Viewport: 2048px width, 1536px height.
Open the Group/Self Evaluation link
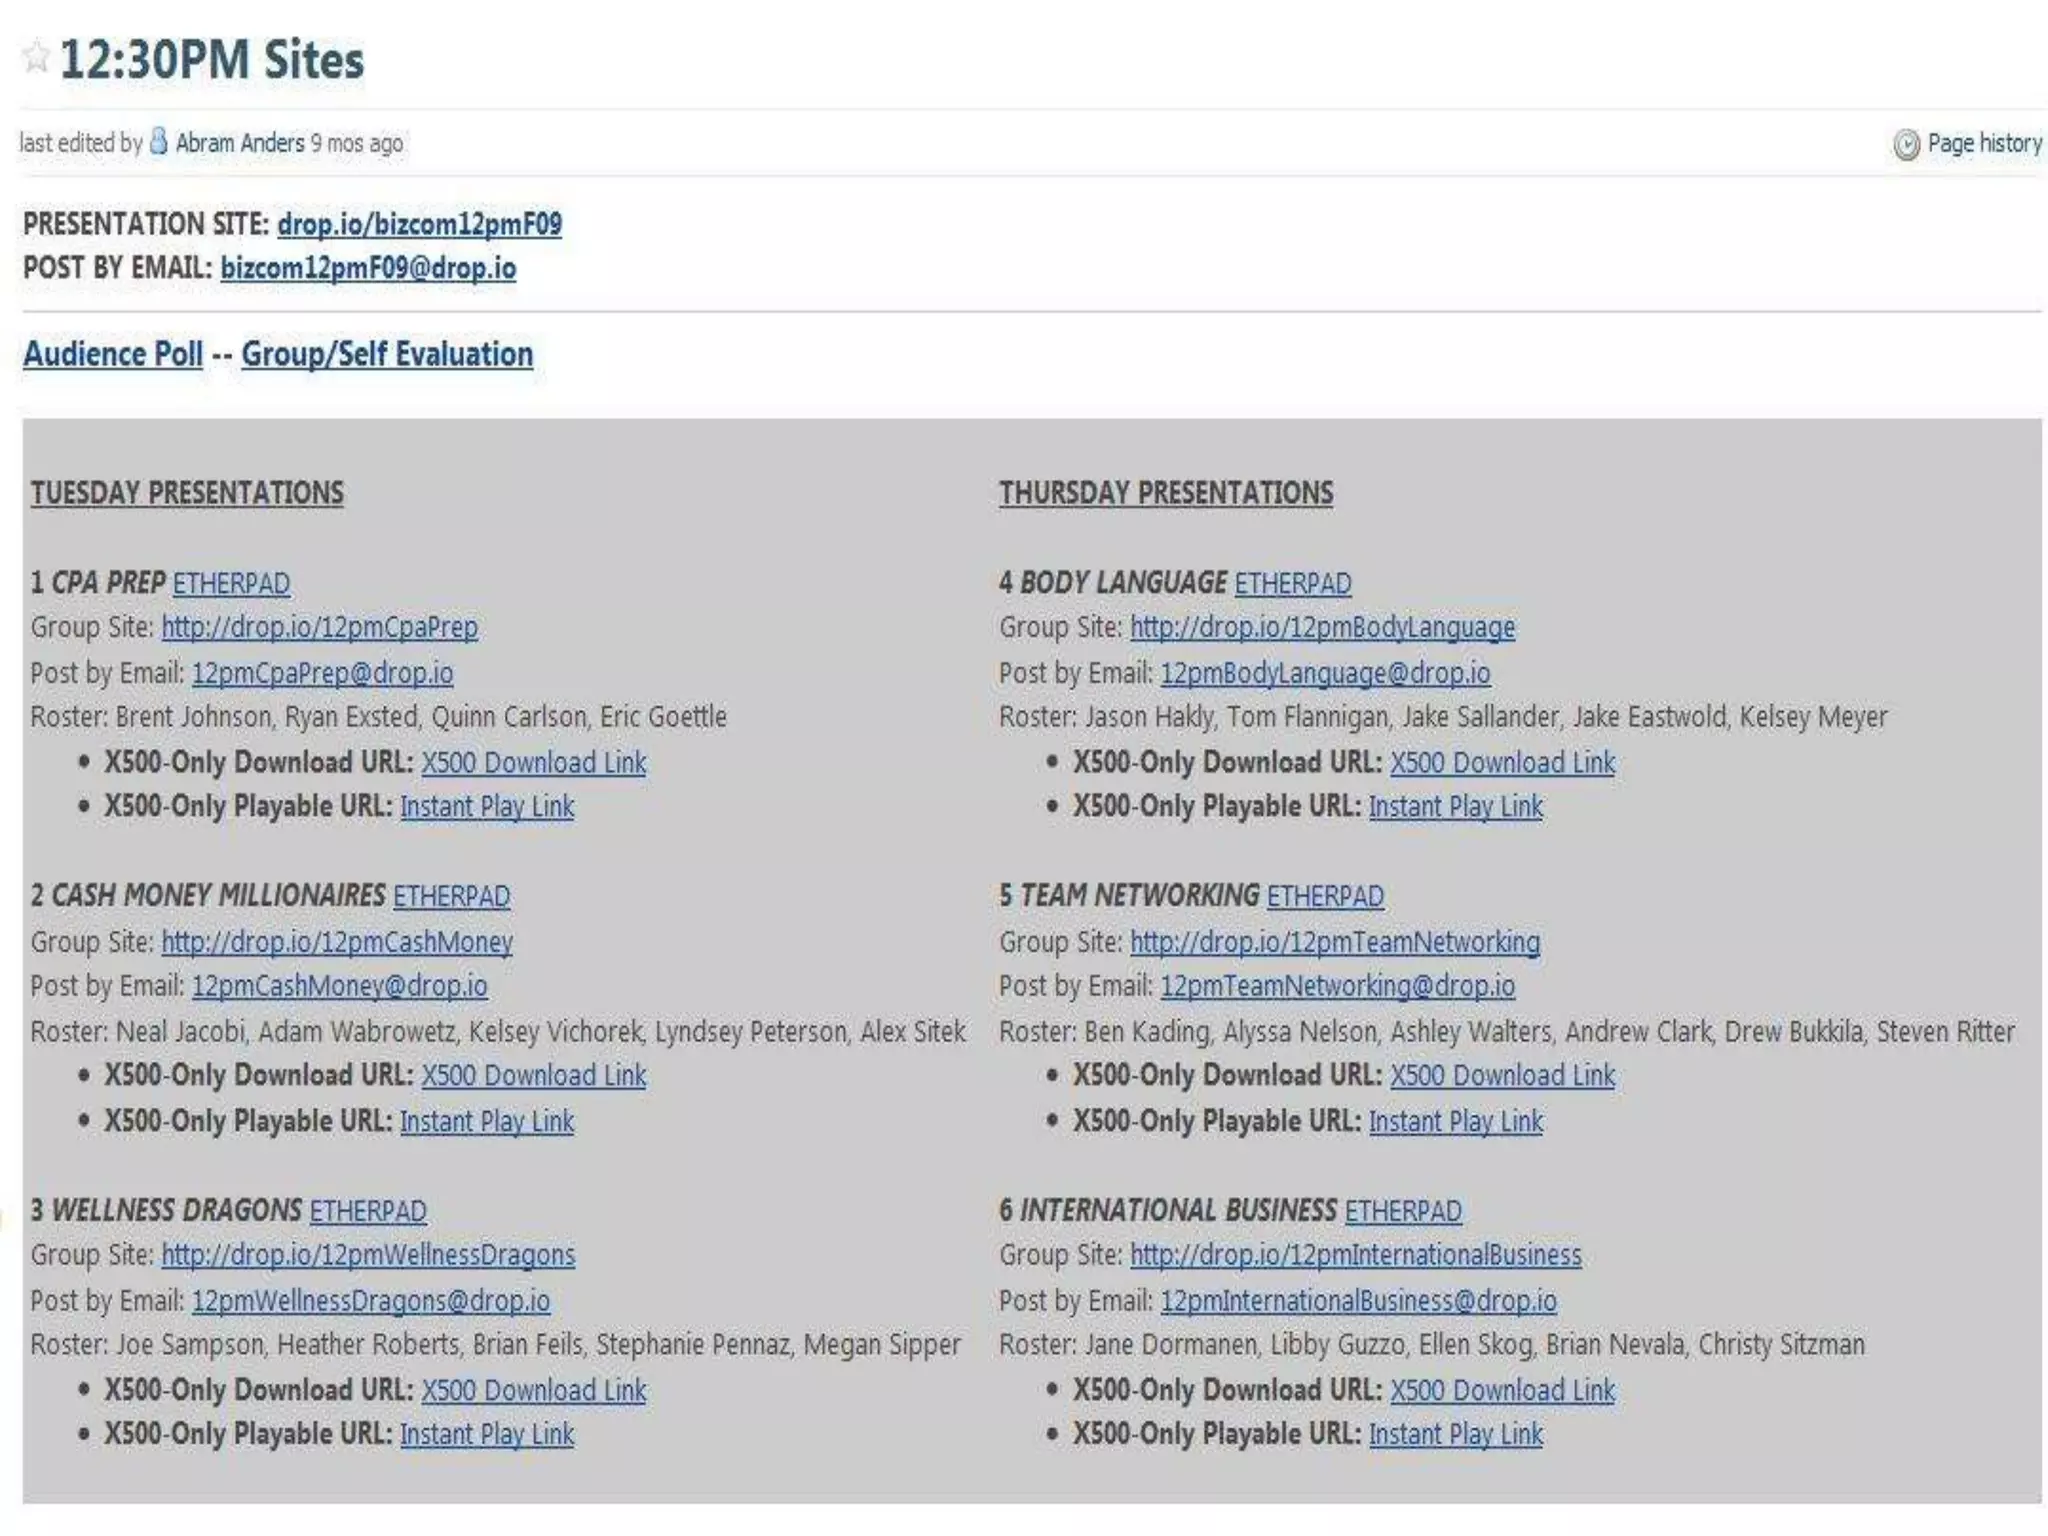point(387,354)
